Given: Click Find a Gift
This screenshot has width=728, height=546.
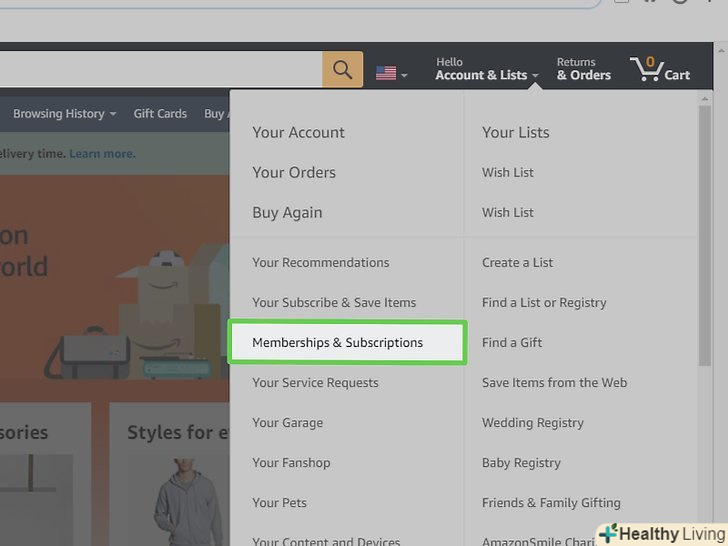Looking at the screenshot, I should 512,343.
